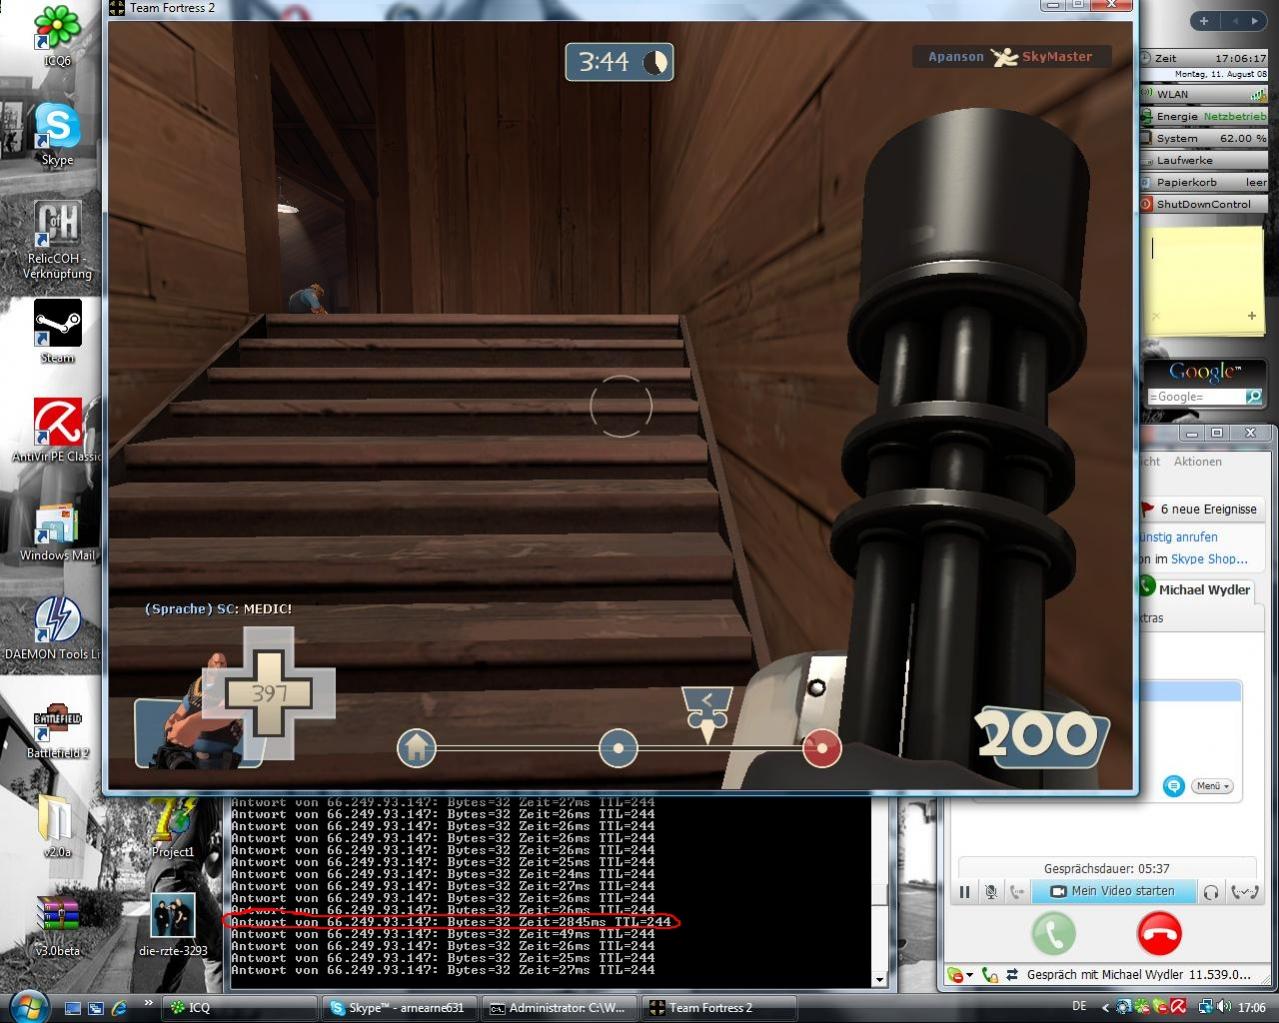Viewport: 1279px width, 1023px height.
Task: Open the Skype desktop shortcut
Action: (57, 133)
